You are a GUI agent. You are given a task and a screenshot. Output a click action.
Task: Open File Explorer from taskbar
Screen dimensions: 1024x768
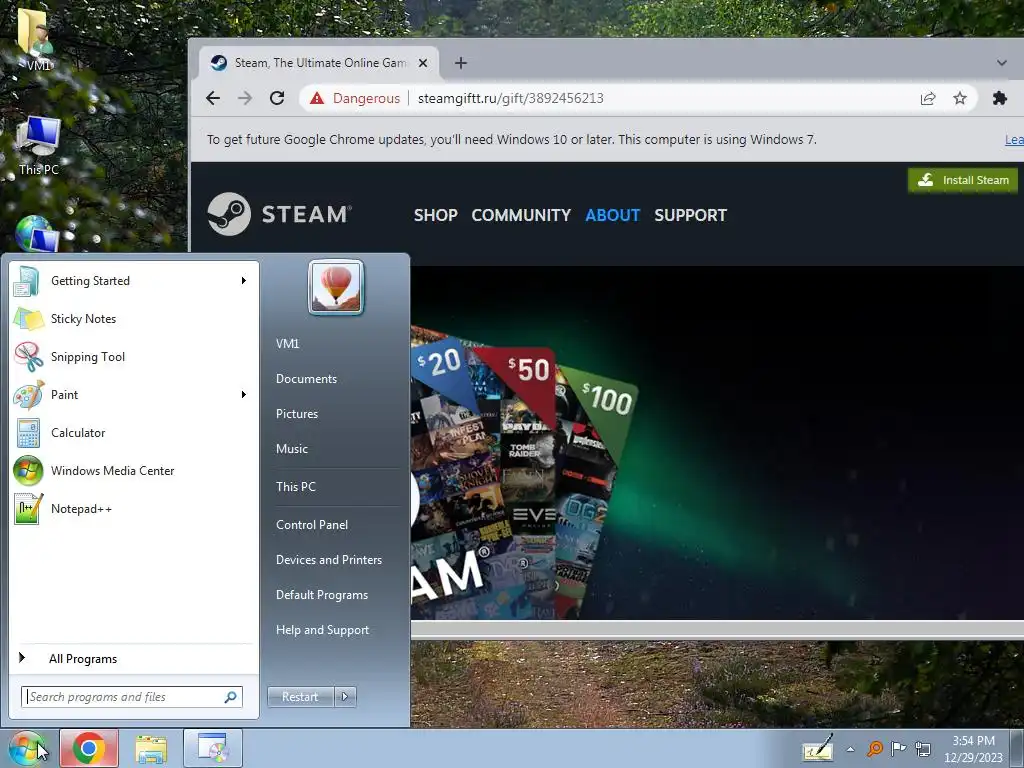151,748
